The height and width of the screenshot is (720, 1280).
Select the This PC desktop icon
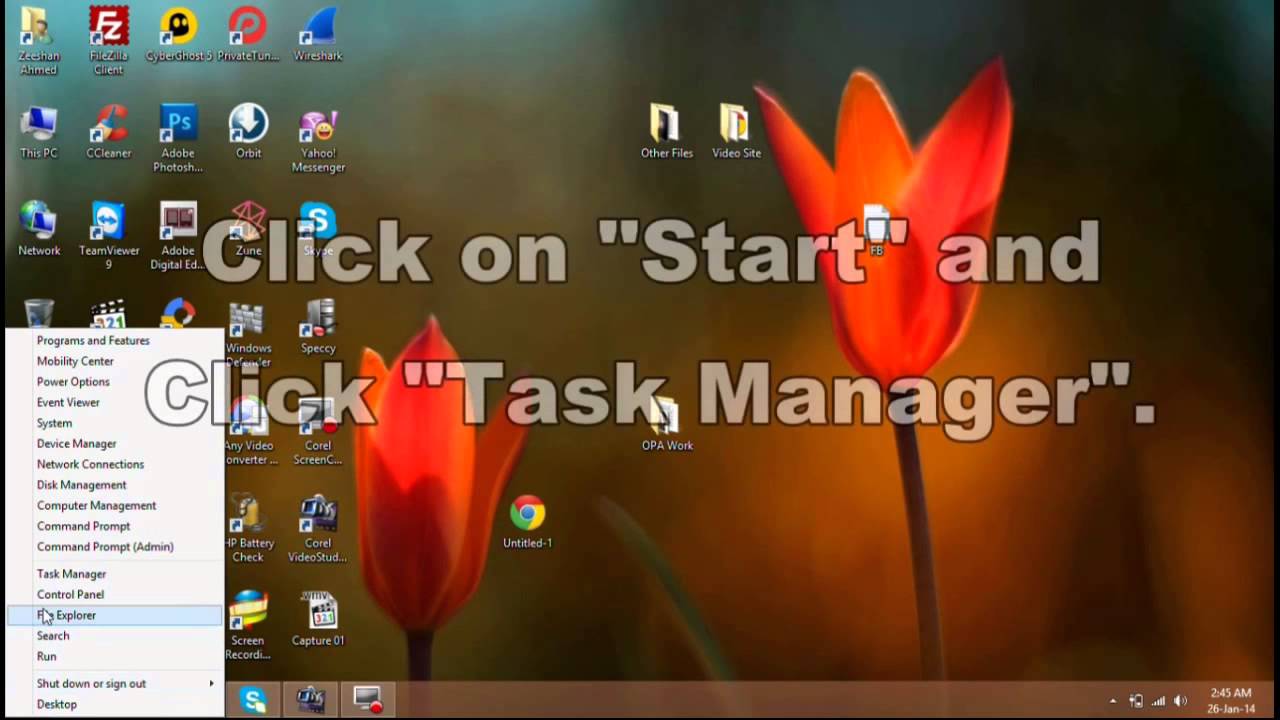39,131
